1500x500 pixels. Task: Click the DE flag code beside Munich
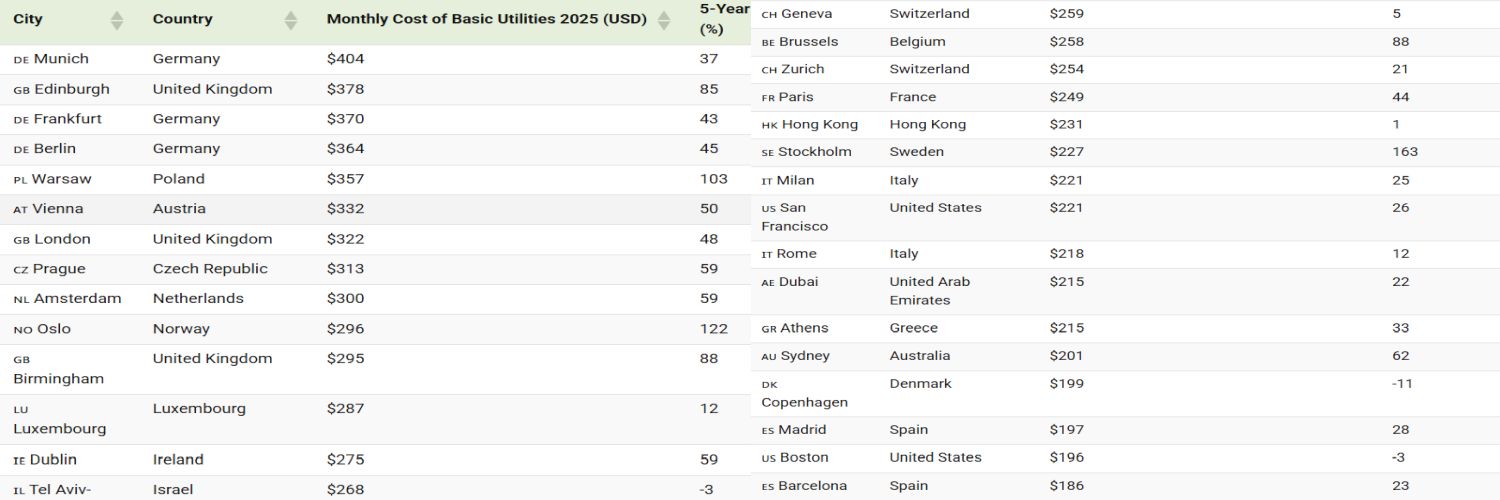coord(21,60)
